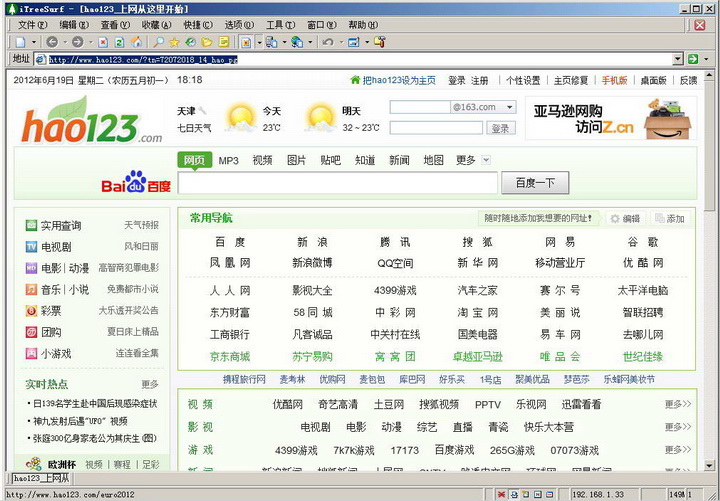Click the red tab close button at the menu bar's right end

point(699,25)
